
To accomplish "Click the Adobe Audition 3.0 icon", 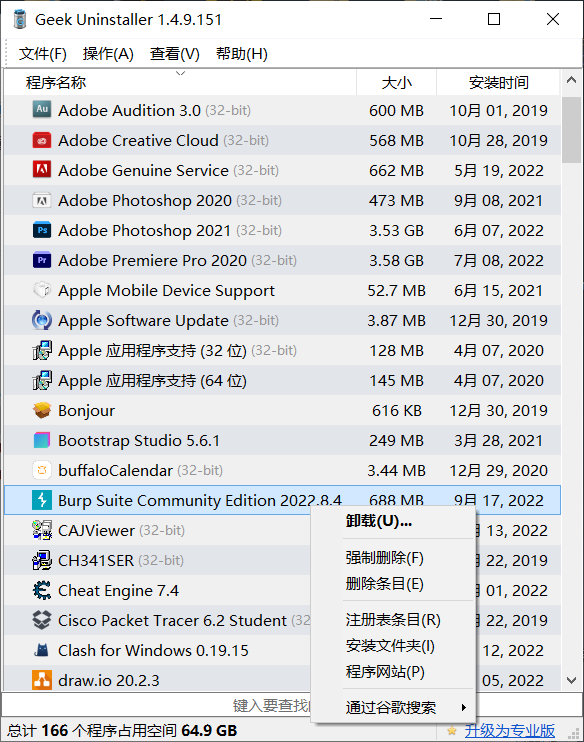I will click(42, 109).
